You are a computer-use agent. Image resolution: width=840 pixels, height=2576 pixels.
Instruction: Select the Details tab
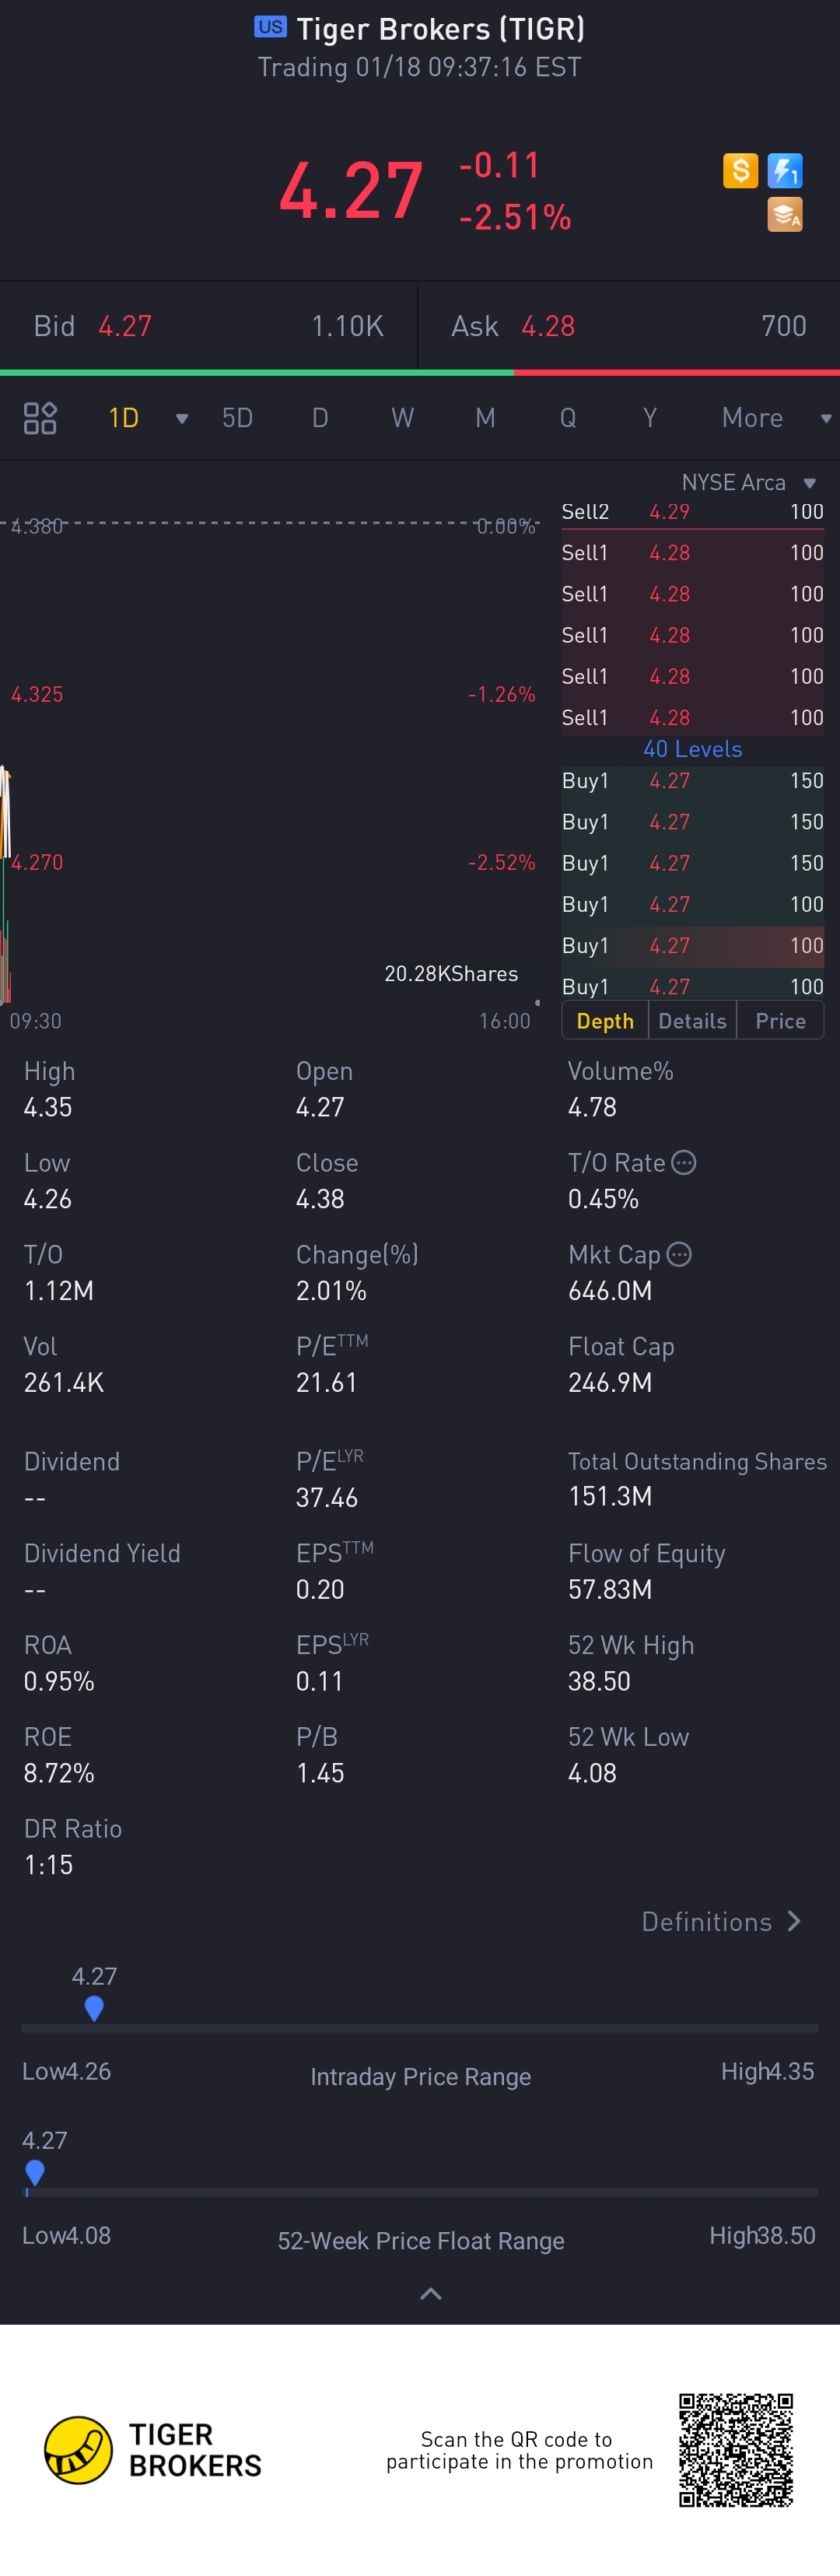(x=692, y=1021)
